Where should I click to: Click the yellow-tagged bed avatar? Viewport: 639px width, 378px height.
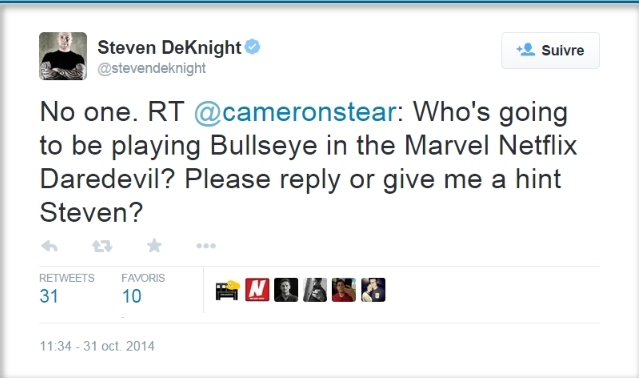(228, 290)
